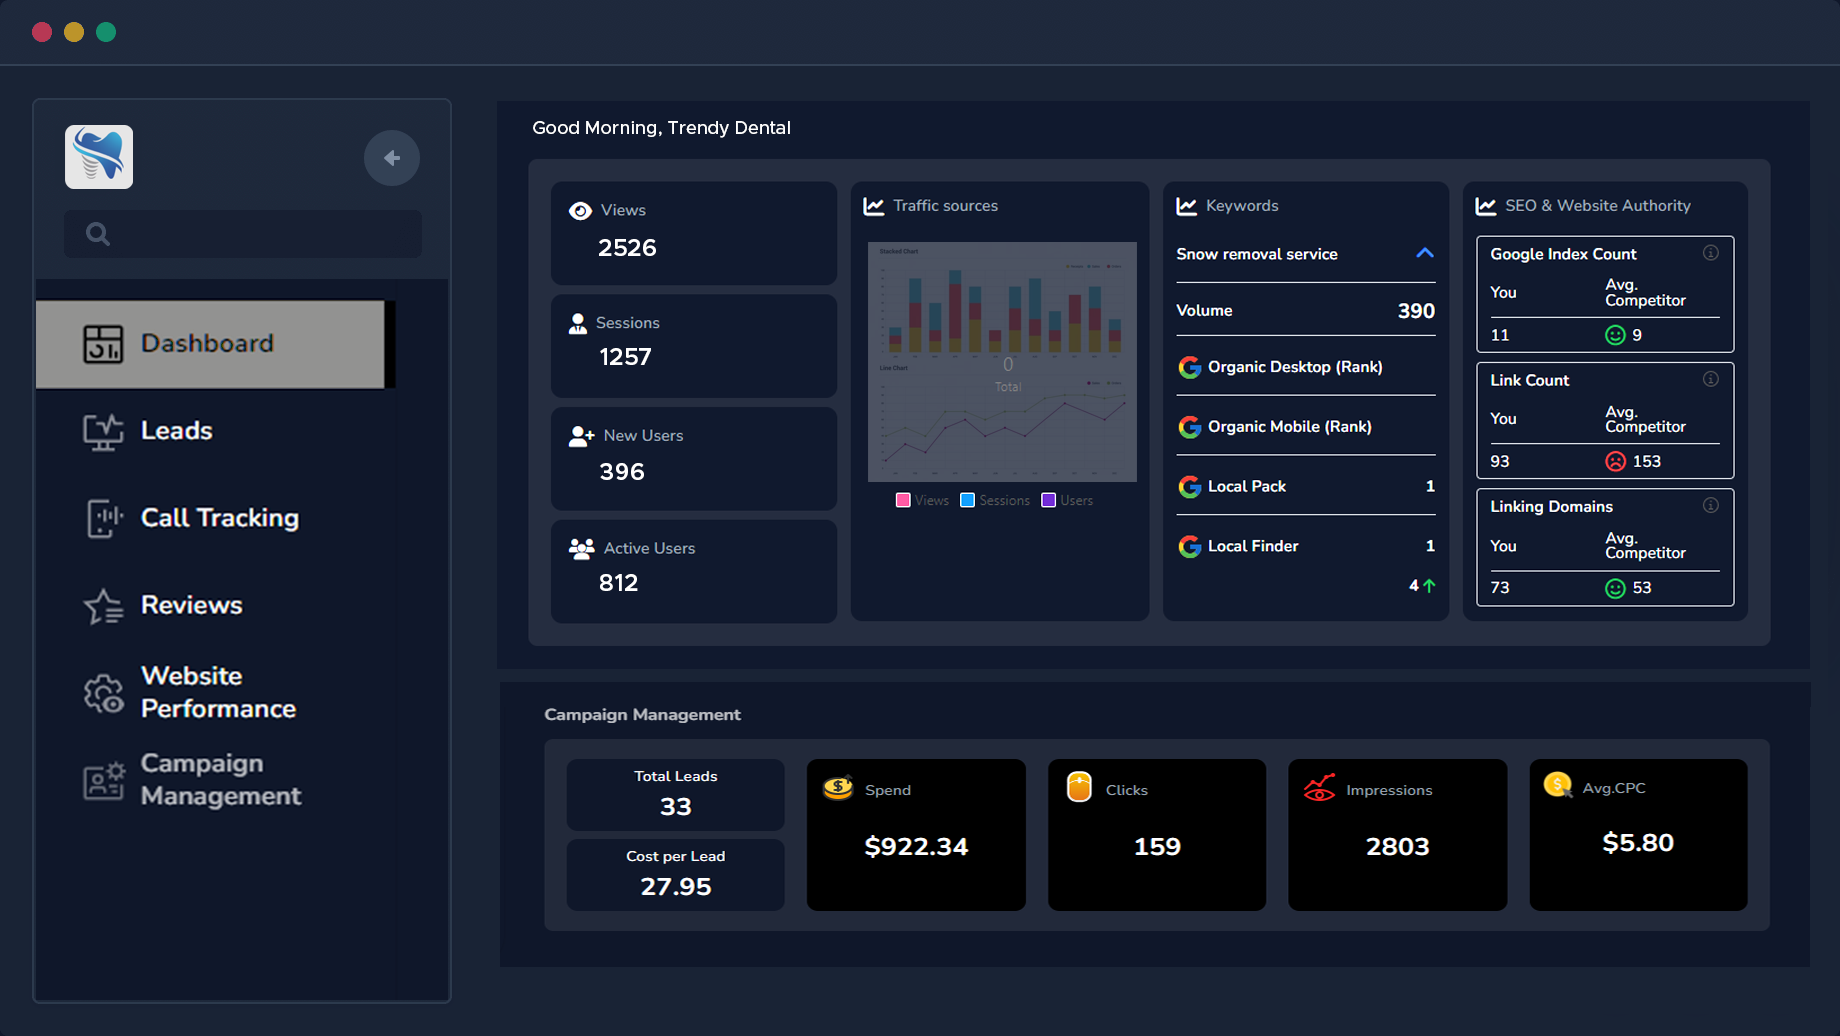The height and width of the screenshot is (1036, 1840).
Task: Click the Local Pack label
Action: click(x=1247, y=487)
